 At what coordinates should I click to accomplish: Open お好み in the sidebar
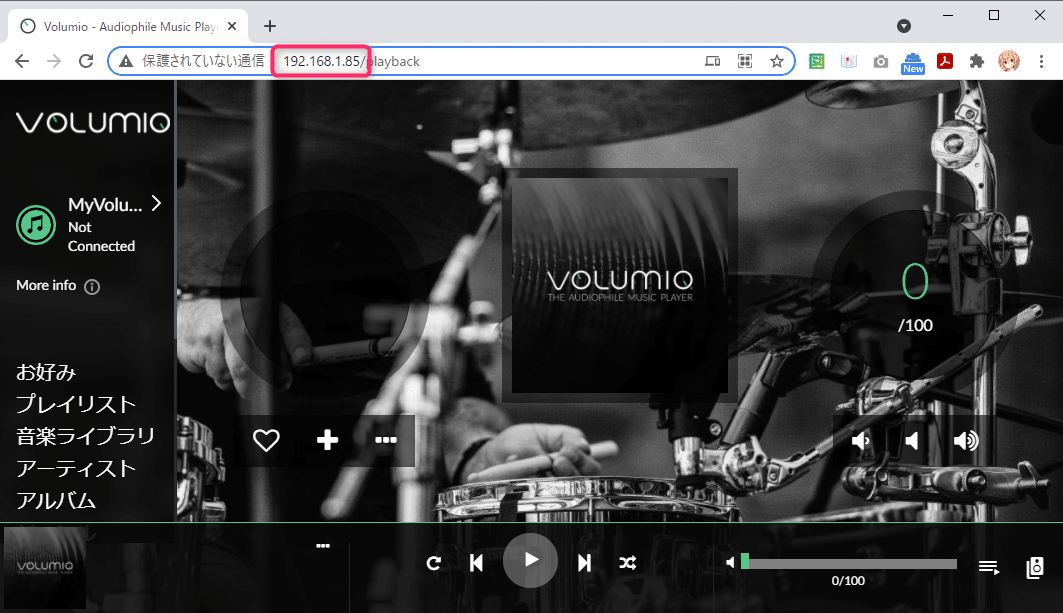coord(46,372)
